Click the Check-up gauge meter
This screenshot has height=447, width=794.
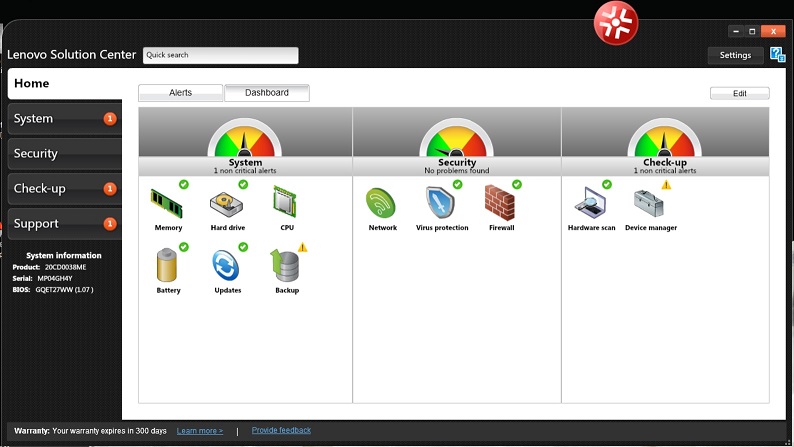tap(664, 138)
